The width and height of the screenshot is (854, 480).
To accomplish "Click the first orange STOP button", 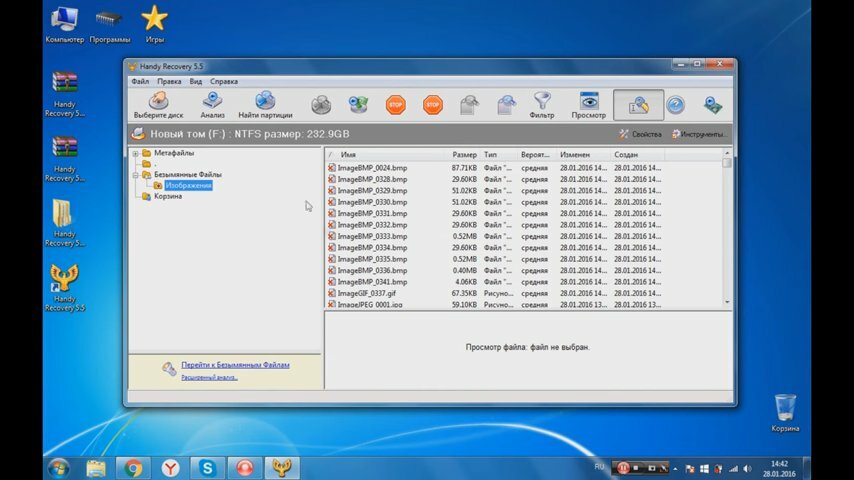I will (395, 105).
